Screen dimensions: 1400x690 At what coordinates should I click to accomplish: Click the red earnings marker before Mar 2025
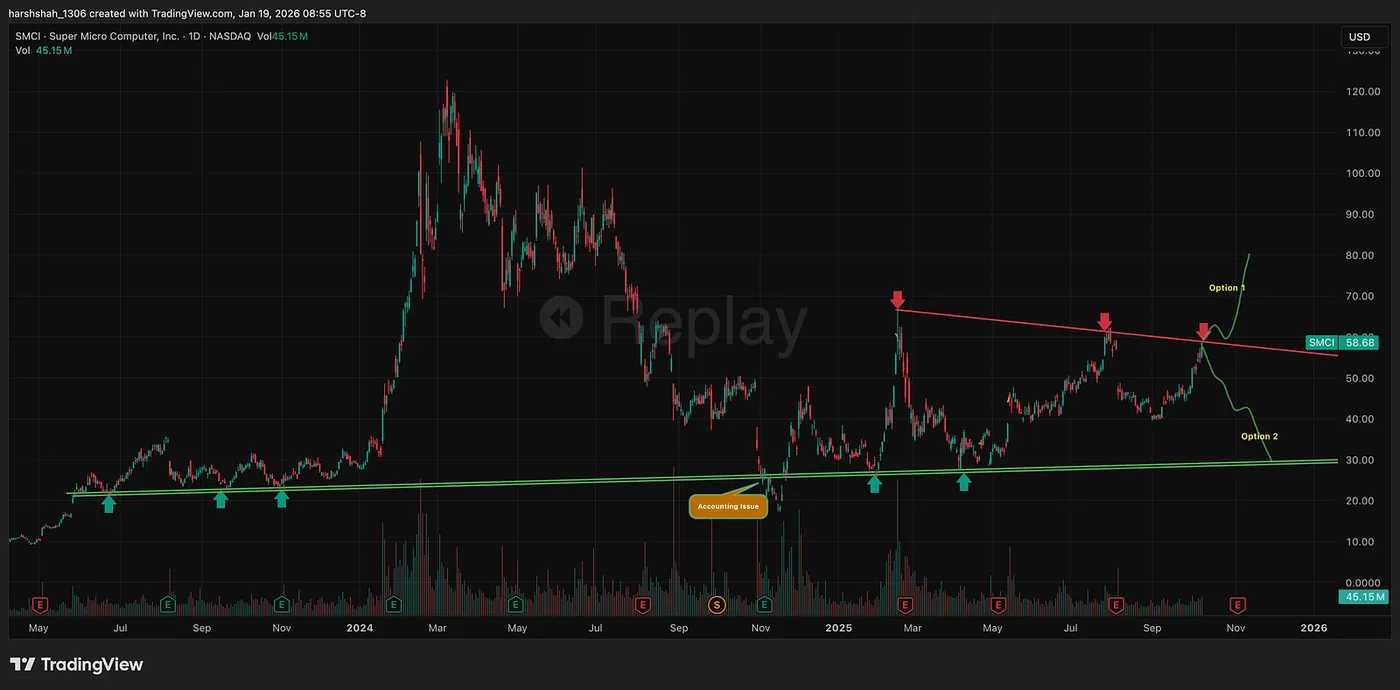(x=905, y=605)
